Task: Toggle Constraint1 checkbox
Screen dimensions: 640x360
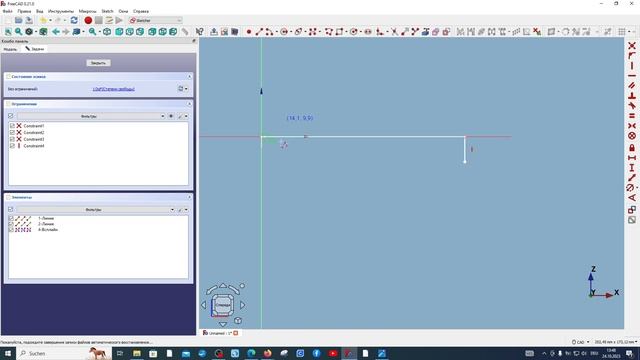Action: click(12, 126)
